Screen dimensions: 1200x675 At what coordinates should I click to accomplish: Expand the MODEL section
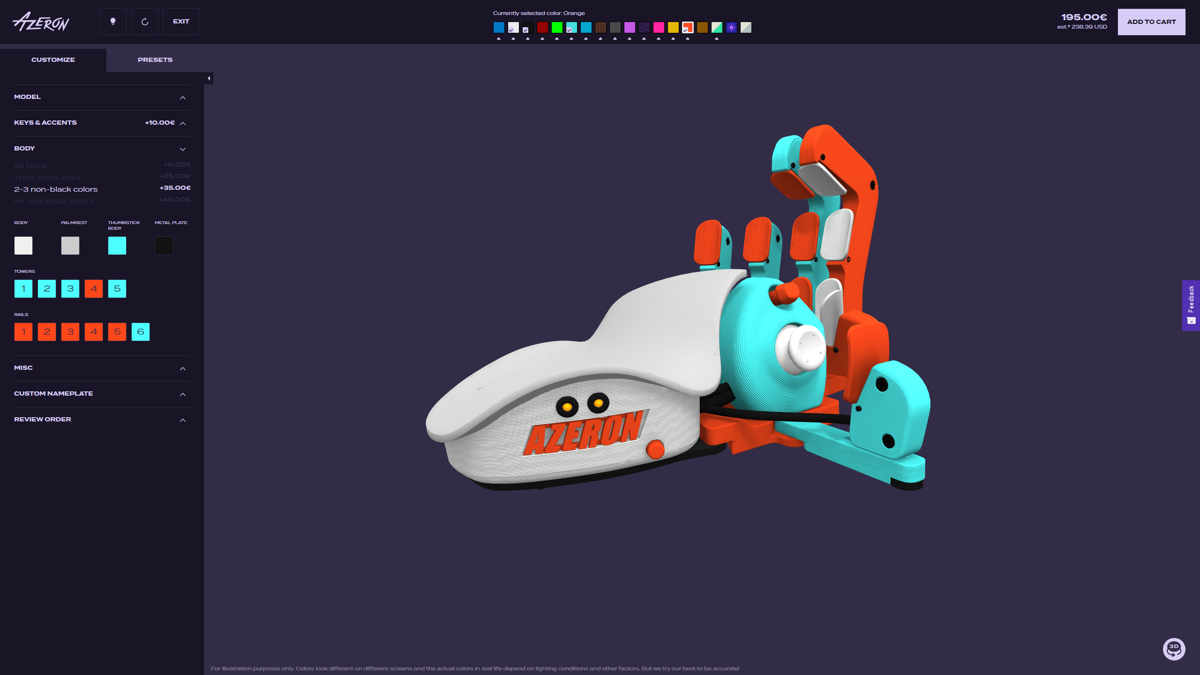[x=100, y=97]
